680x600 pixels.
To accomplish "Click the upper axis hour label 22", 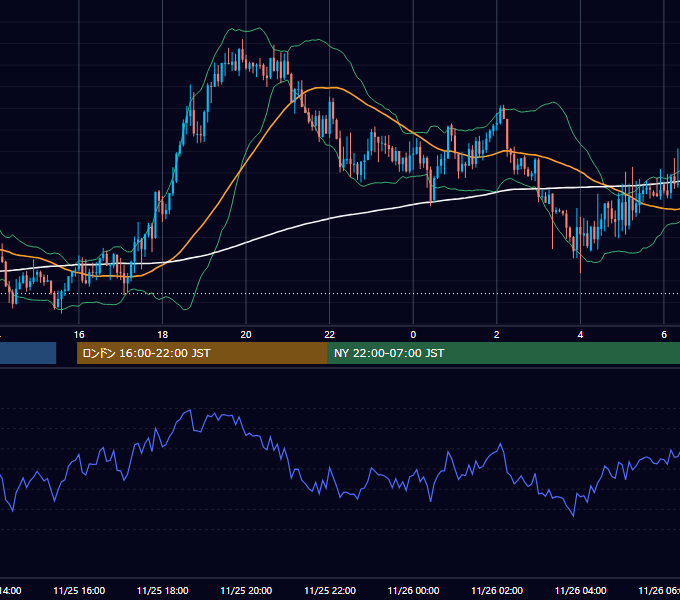I will [330, 335].
